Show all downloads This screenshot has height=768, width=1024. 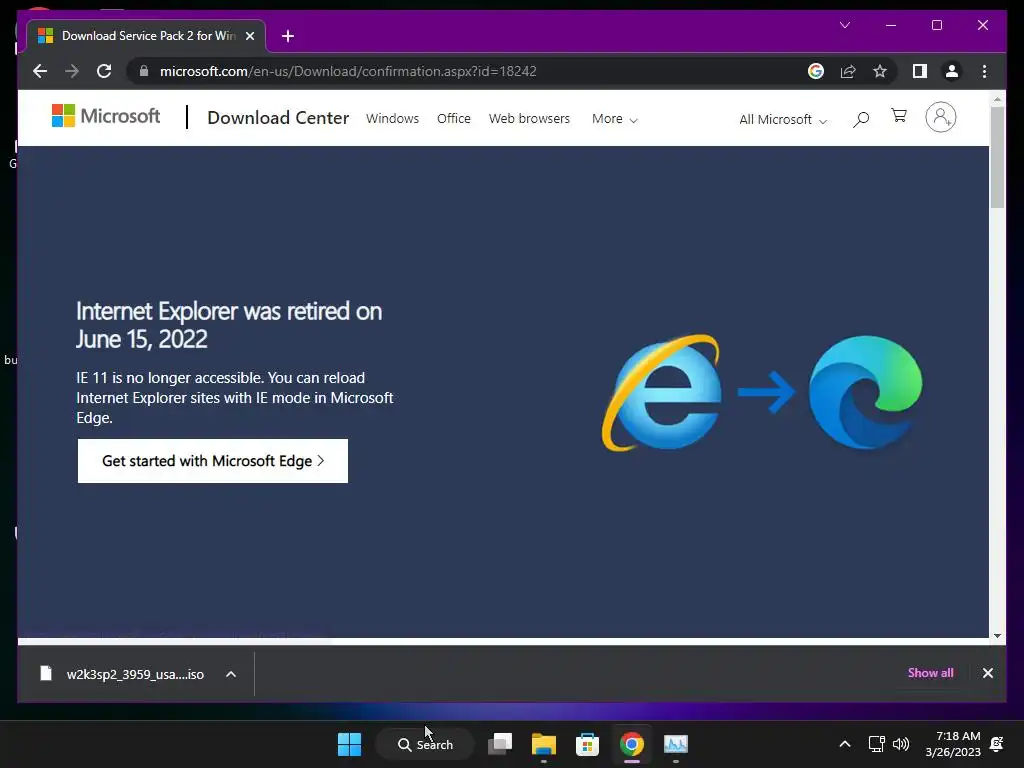coord(930,673)
